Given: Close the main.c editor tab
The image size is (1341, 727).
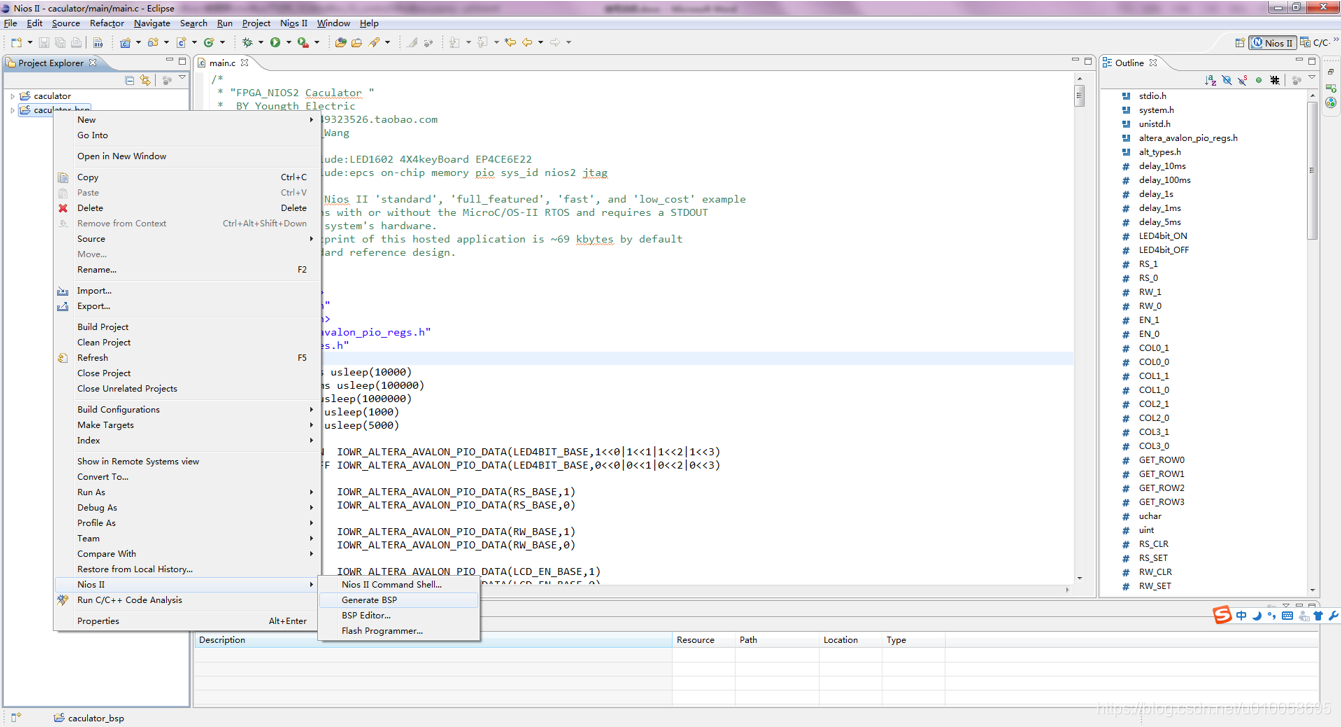Looking at the screenshot, I should (x=244, y=63).
